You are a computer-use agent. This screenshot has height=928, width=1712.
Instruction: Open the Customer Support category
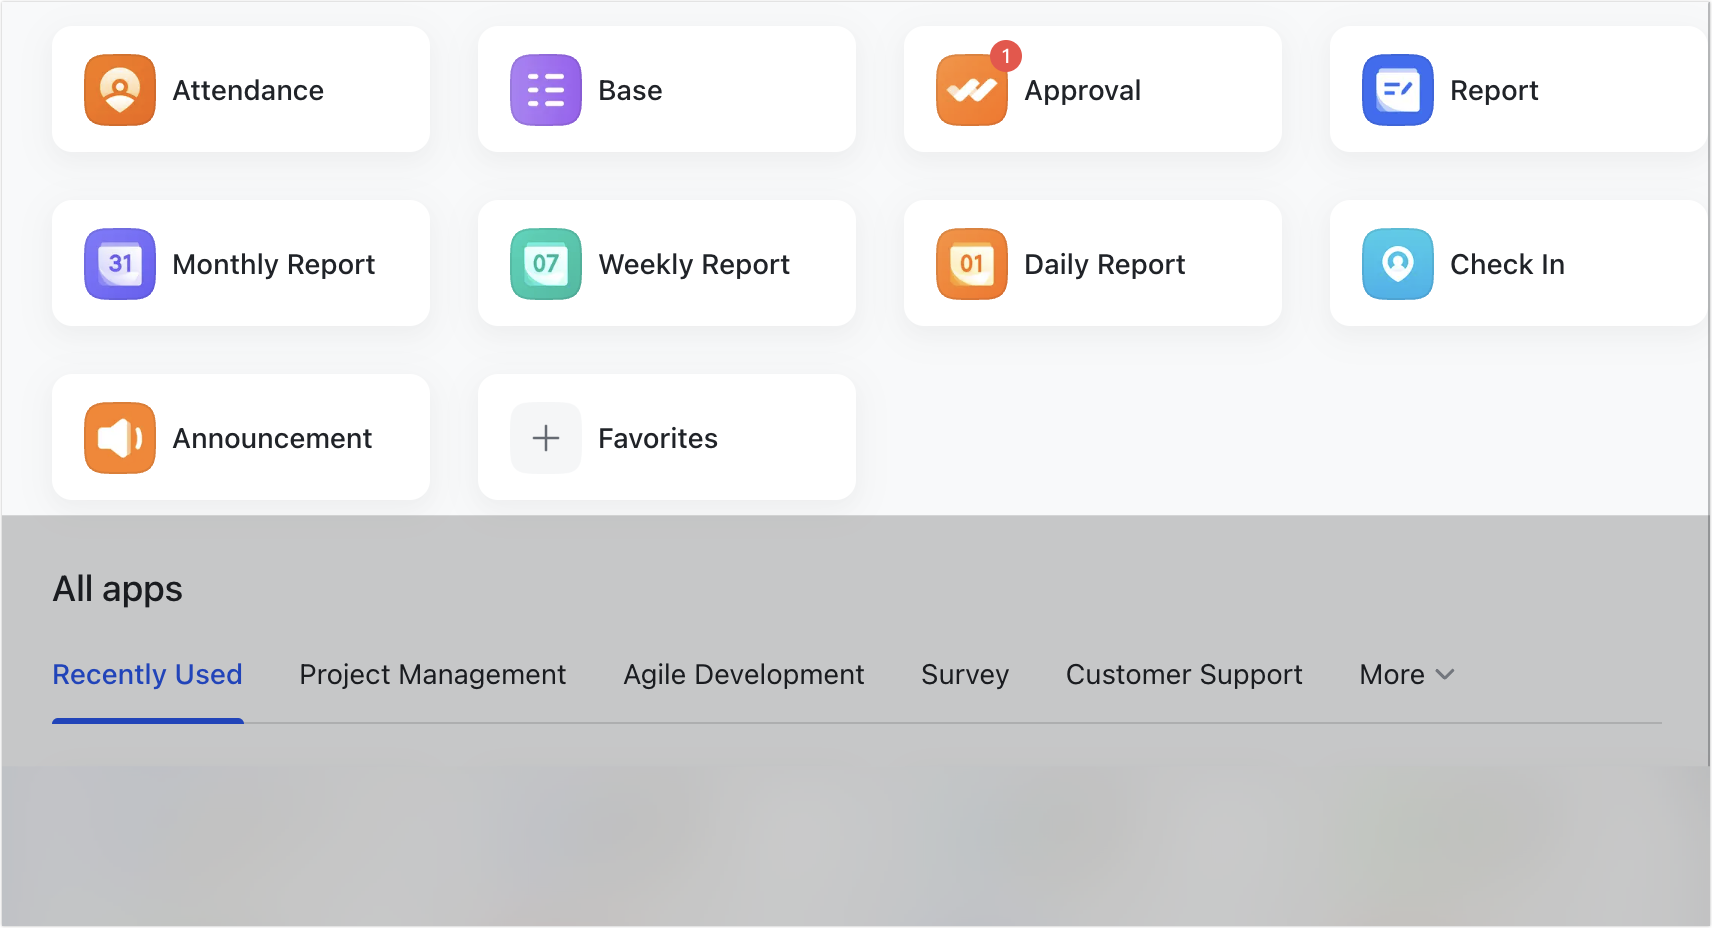(1184, 674)
